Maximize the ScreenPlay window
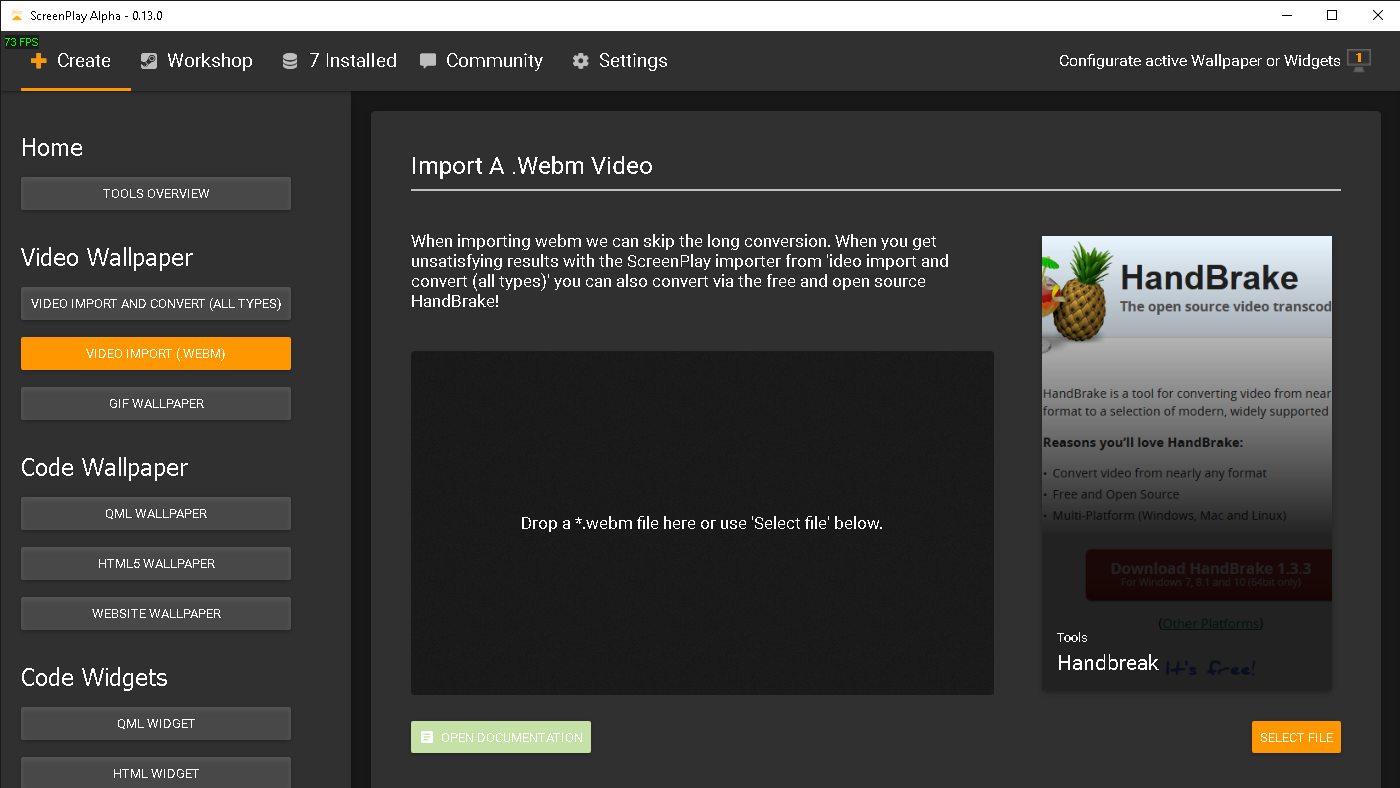Image resolution: width=1400 pixels, height=788 pixels. click(x=1332, y=15)
